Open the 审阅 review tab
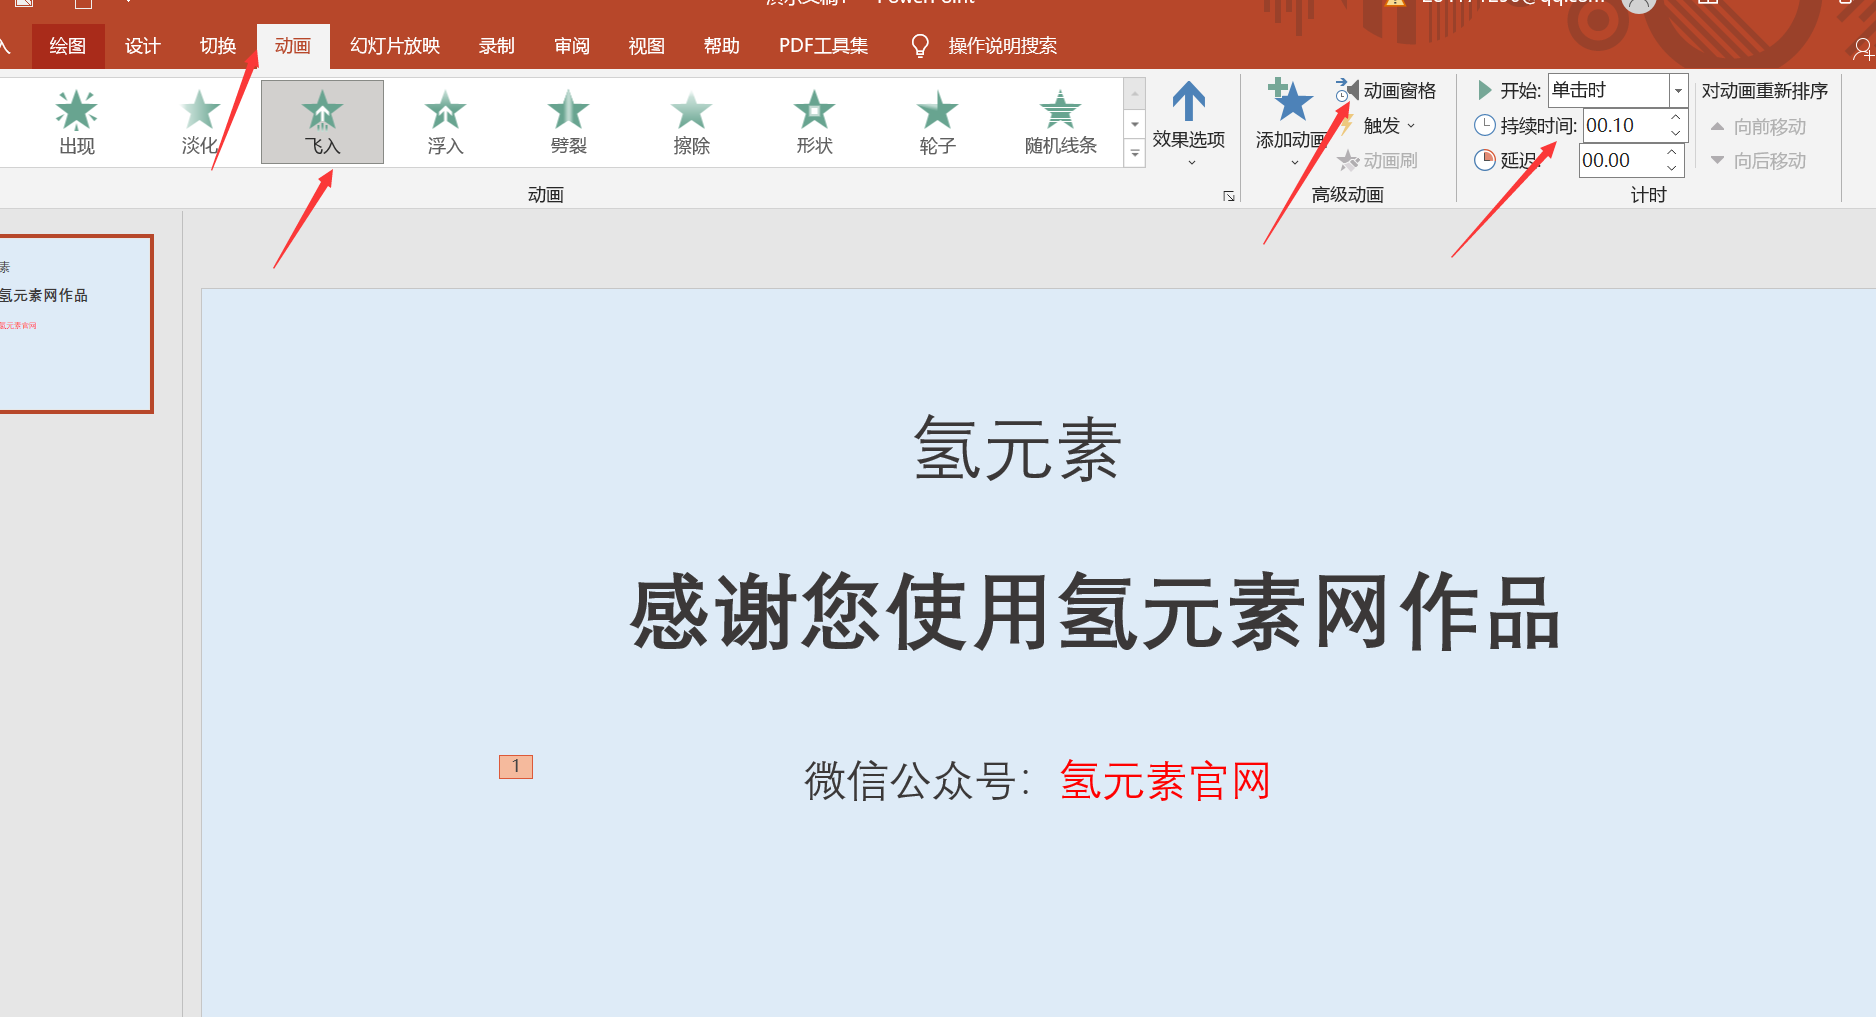Viewport: 1876px width, 1017px height. pos(572,46)
